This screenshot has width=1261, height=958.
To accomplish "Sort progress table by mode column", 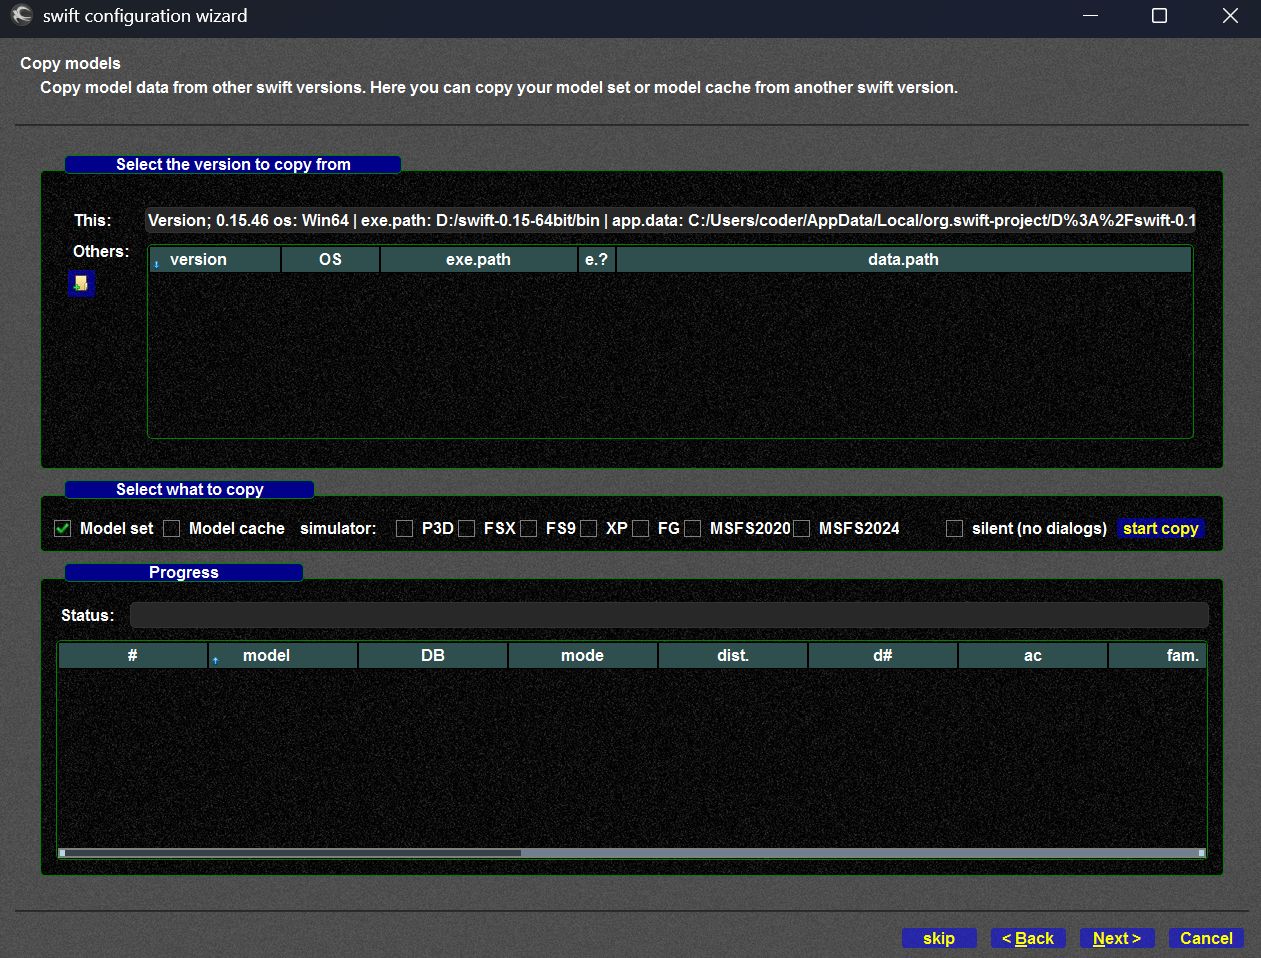I will (x=583, y=655).
